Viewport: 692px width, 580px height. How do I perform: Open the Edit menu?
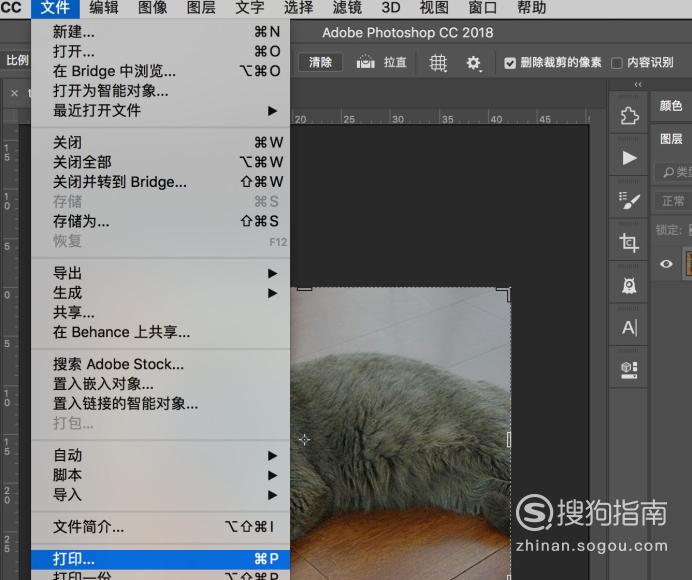point(104,8)
